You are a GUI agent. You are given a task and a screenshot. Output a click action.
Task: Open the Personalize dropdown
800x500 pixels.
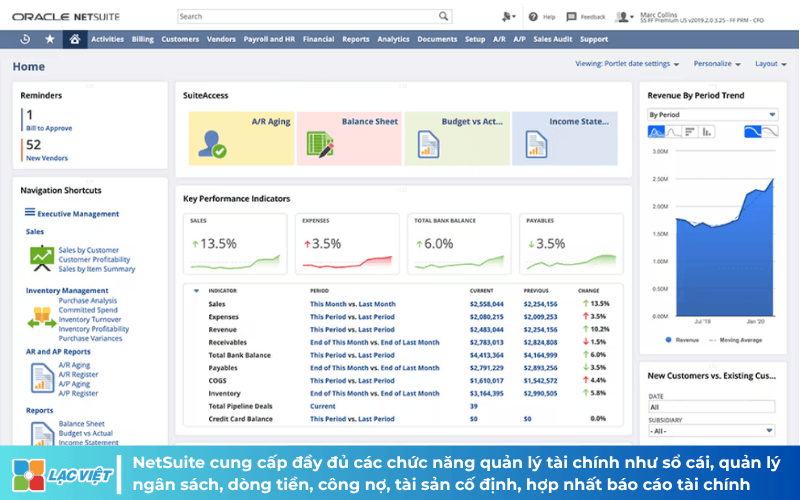point(717,64)
